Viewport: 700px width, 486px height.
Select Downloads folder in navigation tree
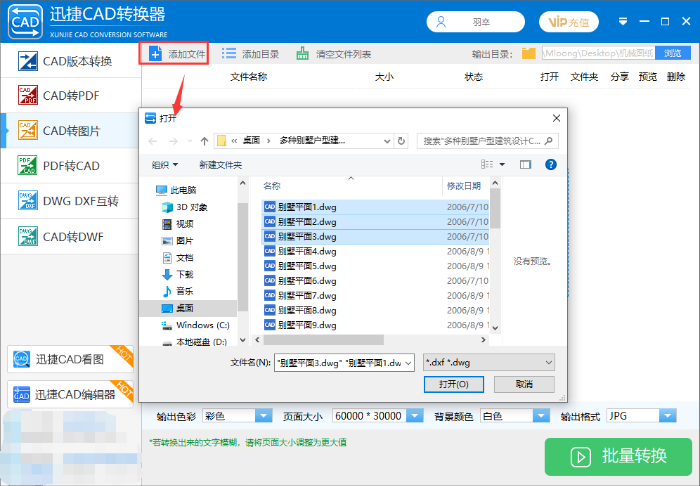178,274
